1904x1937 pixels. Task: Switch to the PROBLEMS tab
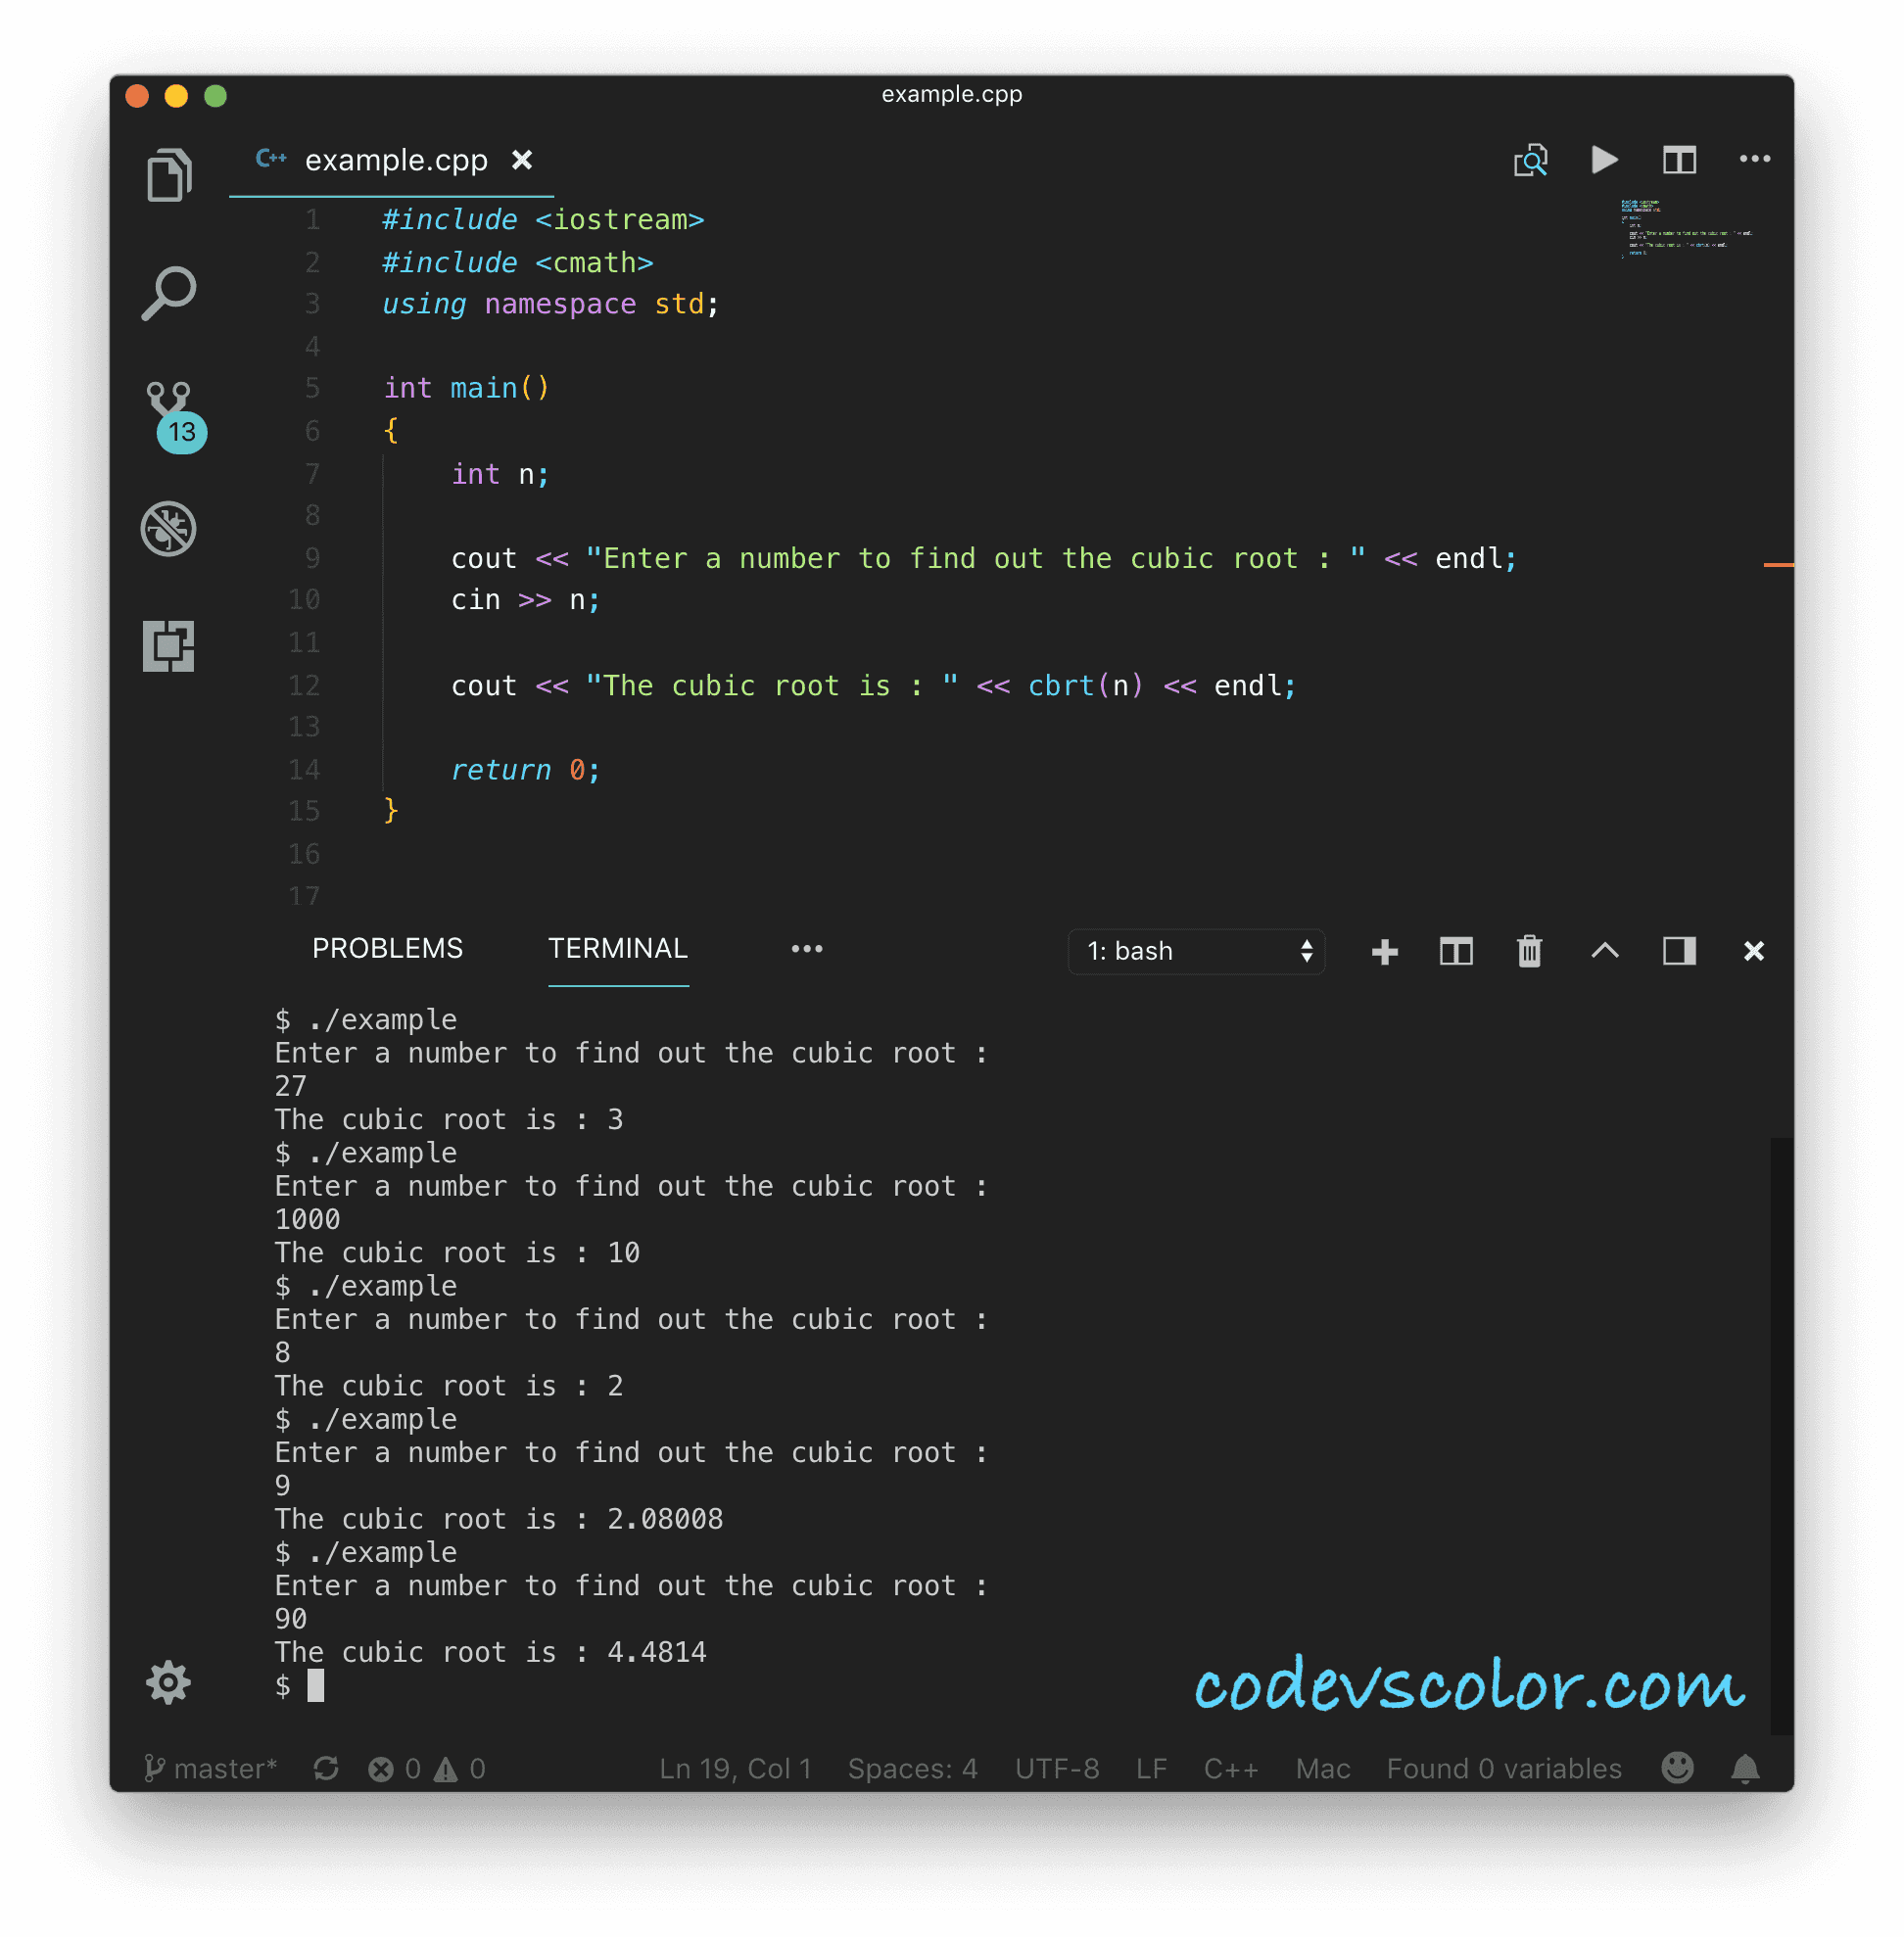387,949
